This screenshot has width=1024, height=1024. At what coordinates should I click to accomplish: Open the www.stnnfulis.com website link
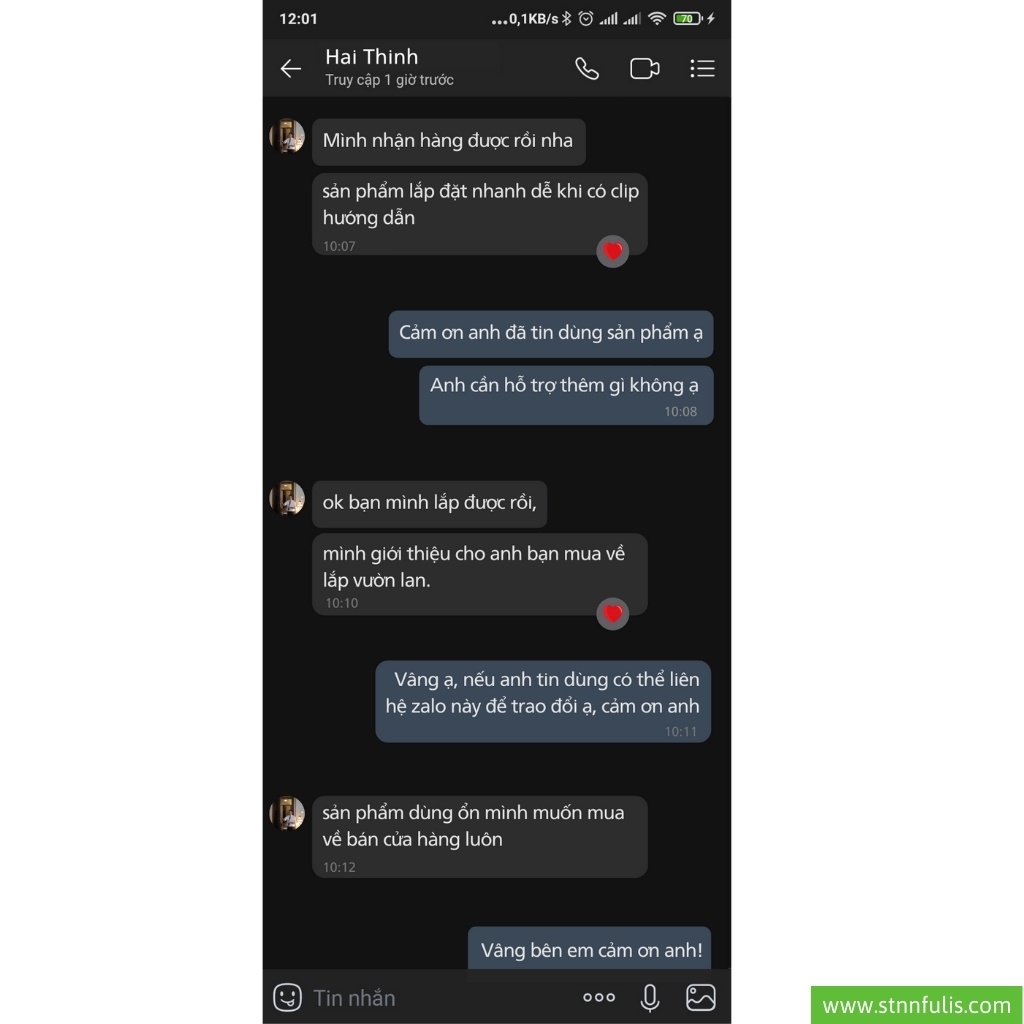pyautogui.click(x=916, y=1005)
